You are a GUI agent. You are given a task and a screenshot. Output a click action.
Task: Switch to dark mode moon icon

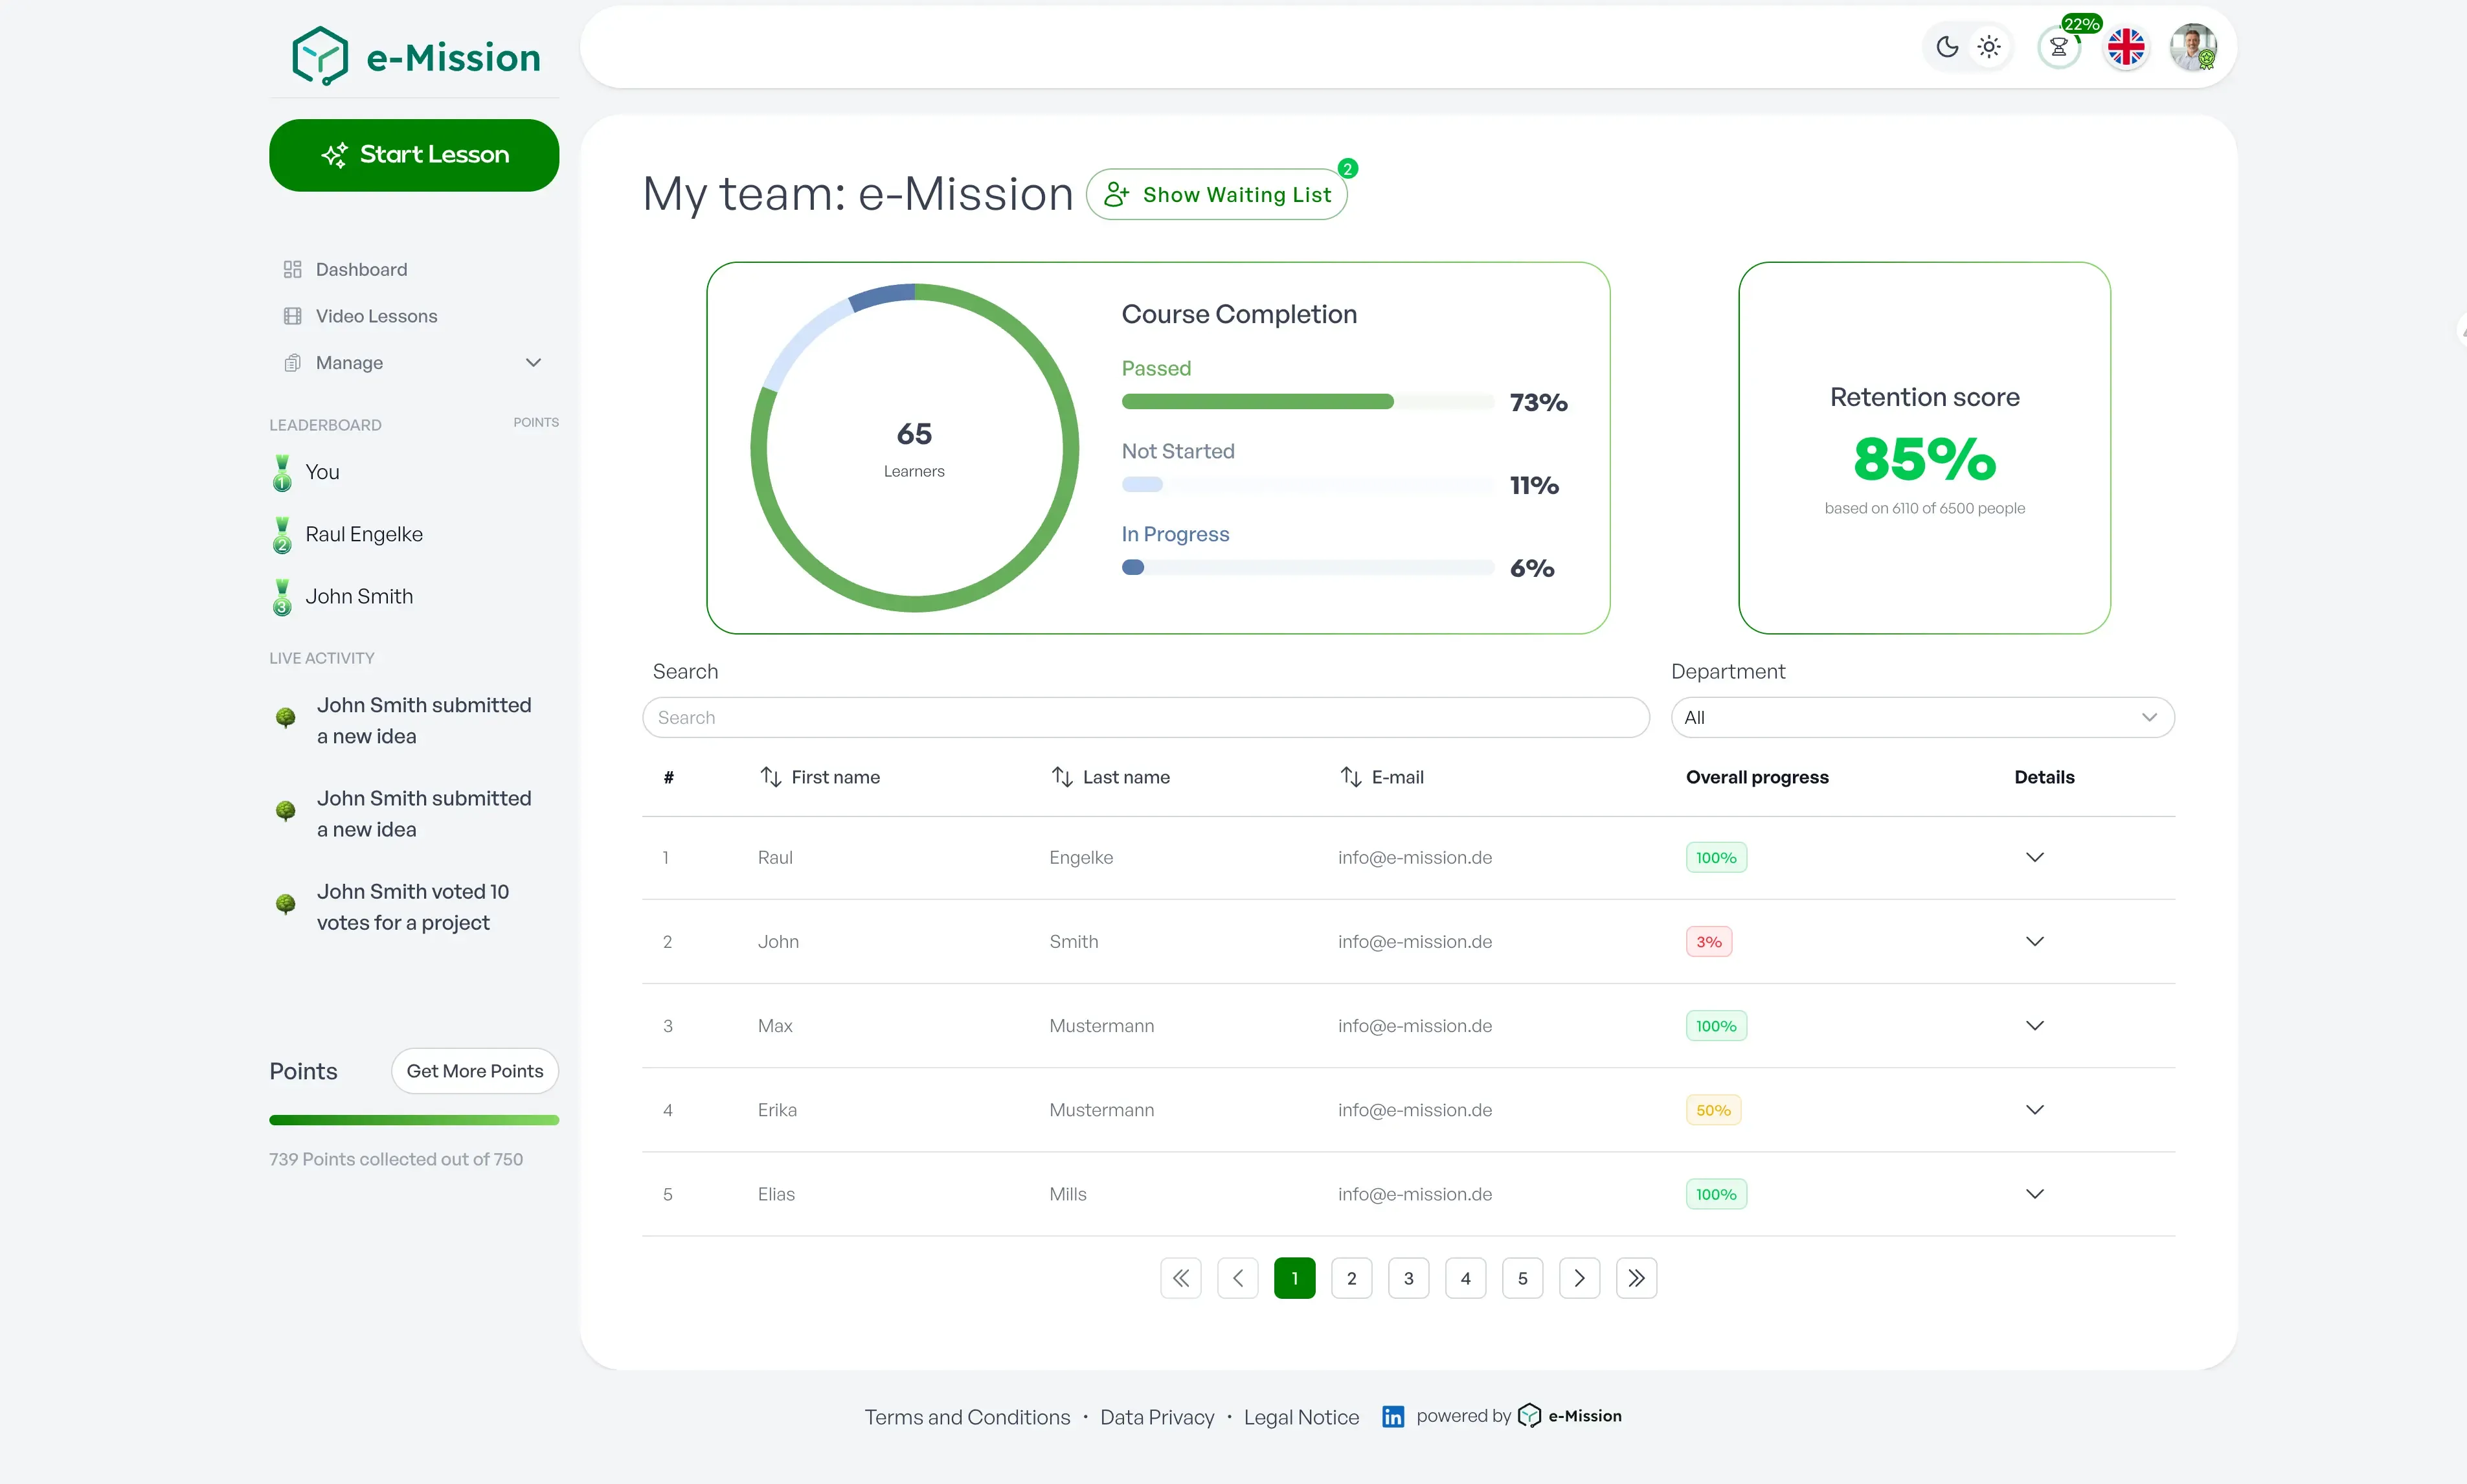[x=1946, y=47]
